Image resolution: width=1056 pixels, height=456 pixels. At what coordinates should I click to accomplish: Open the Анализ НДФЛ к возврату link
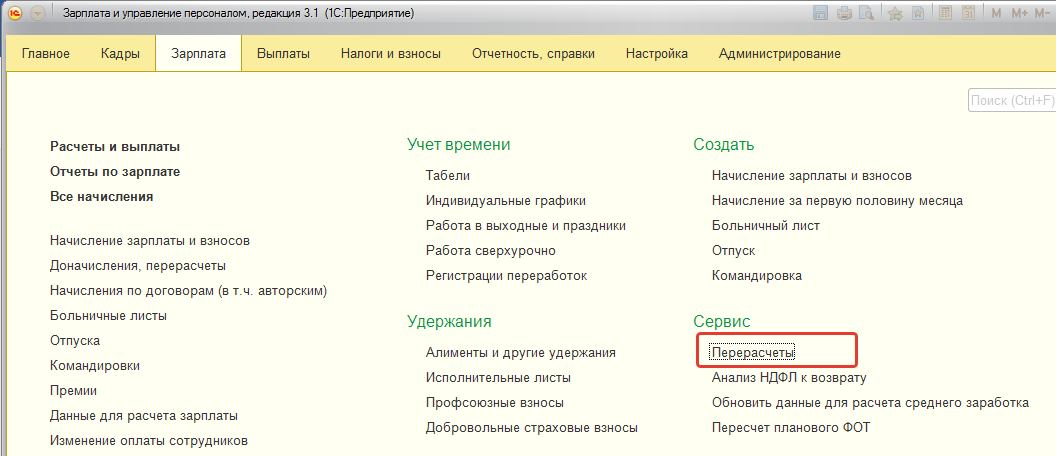(789, 377)
